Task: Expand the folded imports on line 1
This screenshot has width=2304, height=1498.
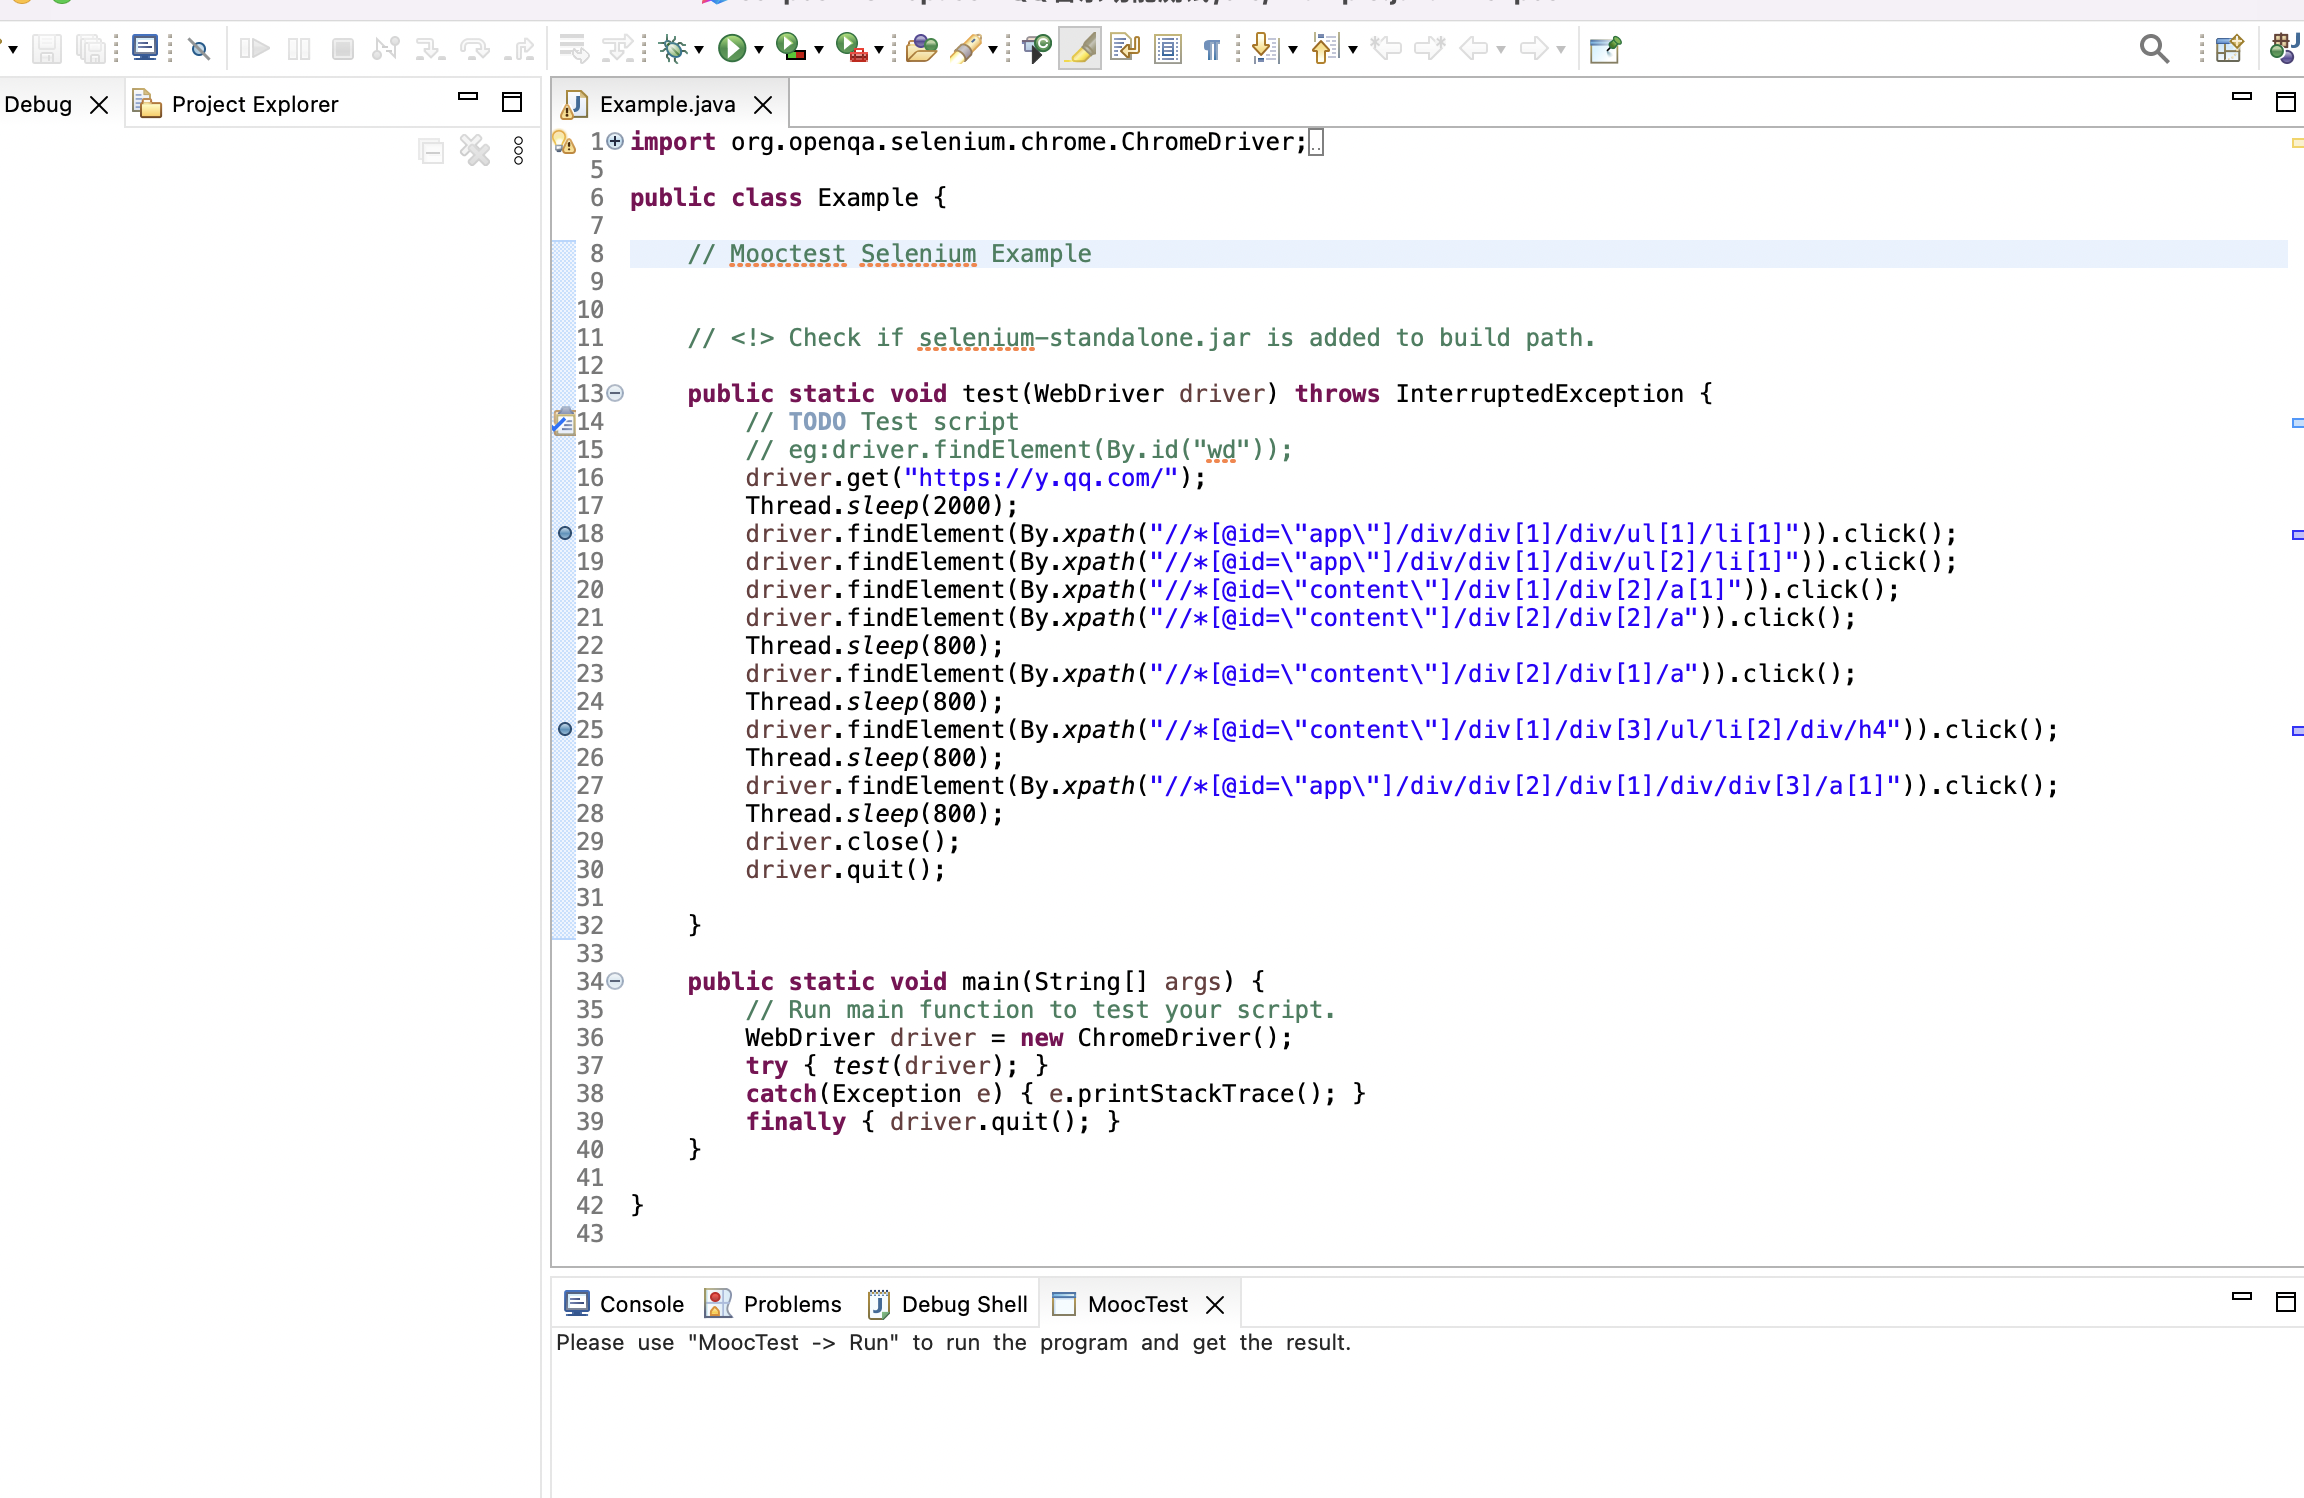Action: (615, 141)
